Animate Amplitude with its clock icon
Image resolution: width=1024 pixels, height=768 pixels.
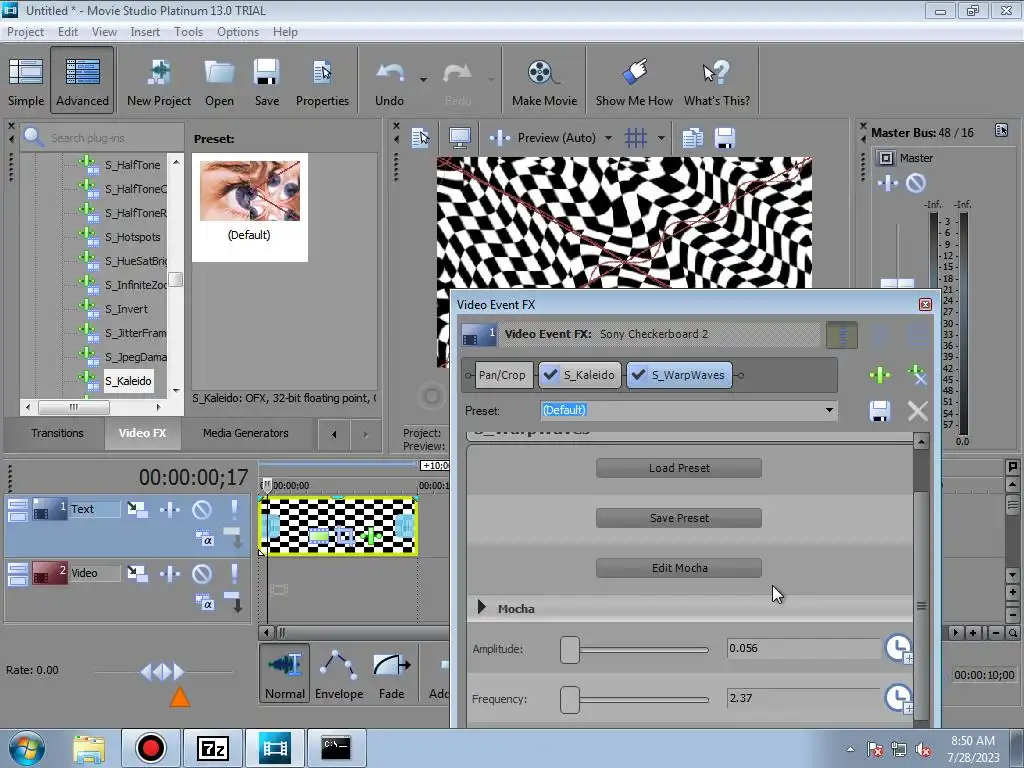899,648
